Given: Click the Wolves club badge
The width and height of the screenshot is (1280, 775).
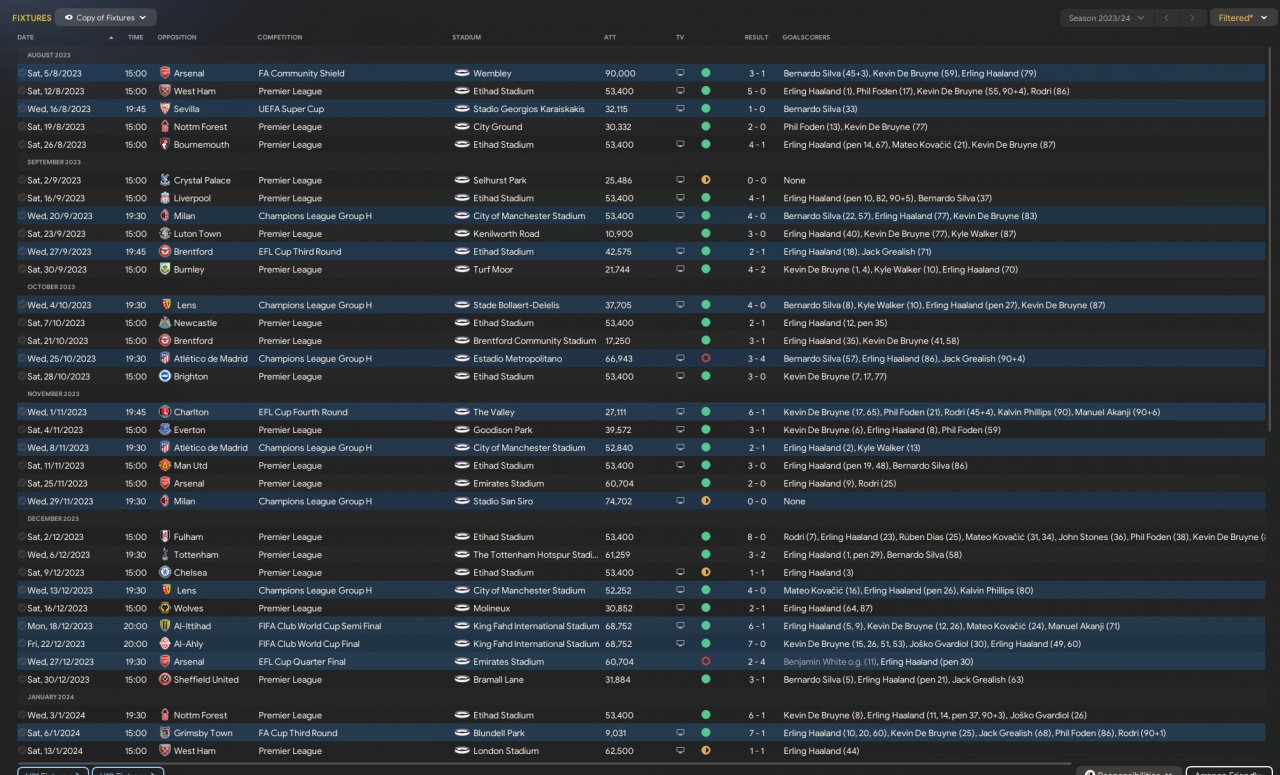Looking at the screenshot, I should (x=165, y=608).
